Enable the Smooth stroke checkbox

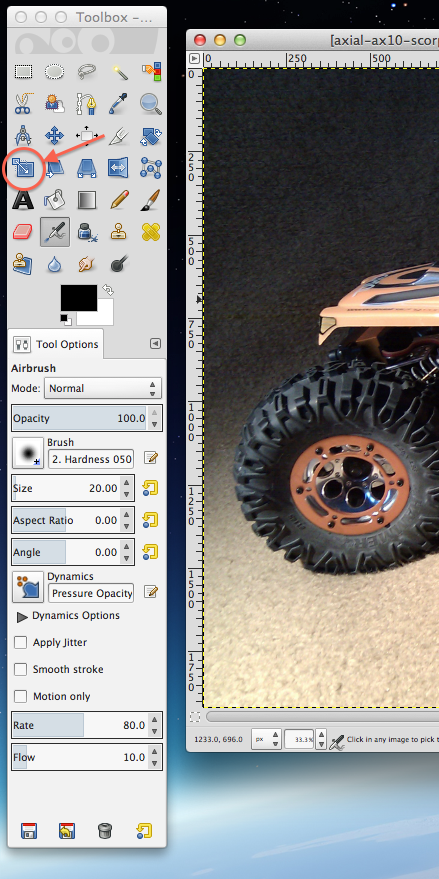[x=21, y=669]
